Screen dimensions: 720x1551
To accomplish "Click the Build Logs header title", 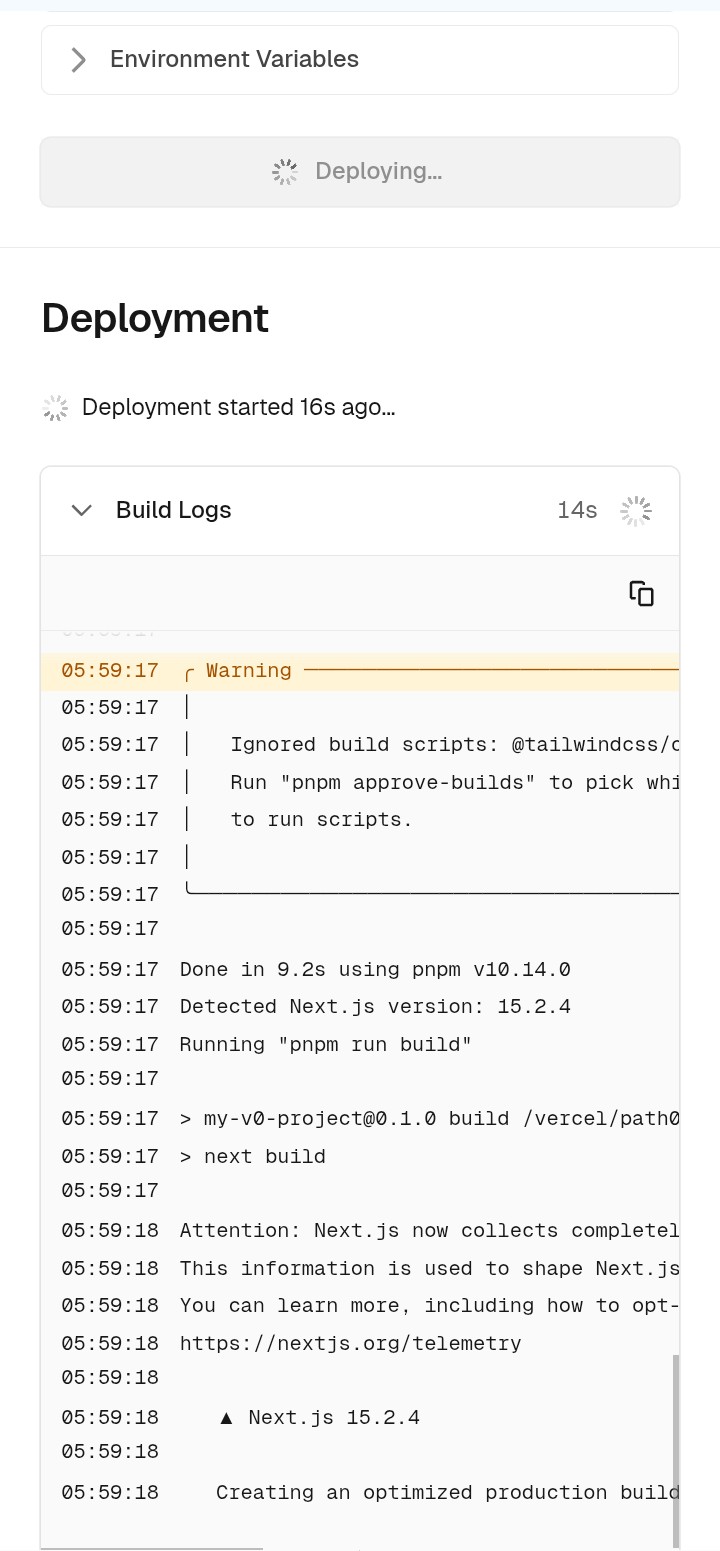I will point(173,510).
